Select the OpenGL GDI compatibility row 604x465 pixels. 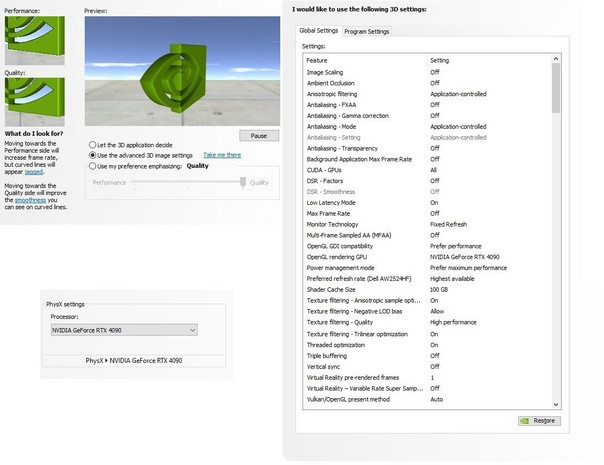pos(428,246)
